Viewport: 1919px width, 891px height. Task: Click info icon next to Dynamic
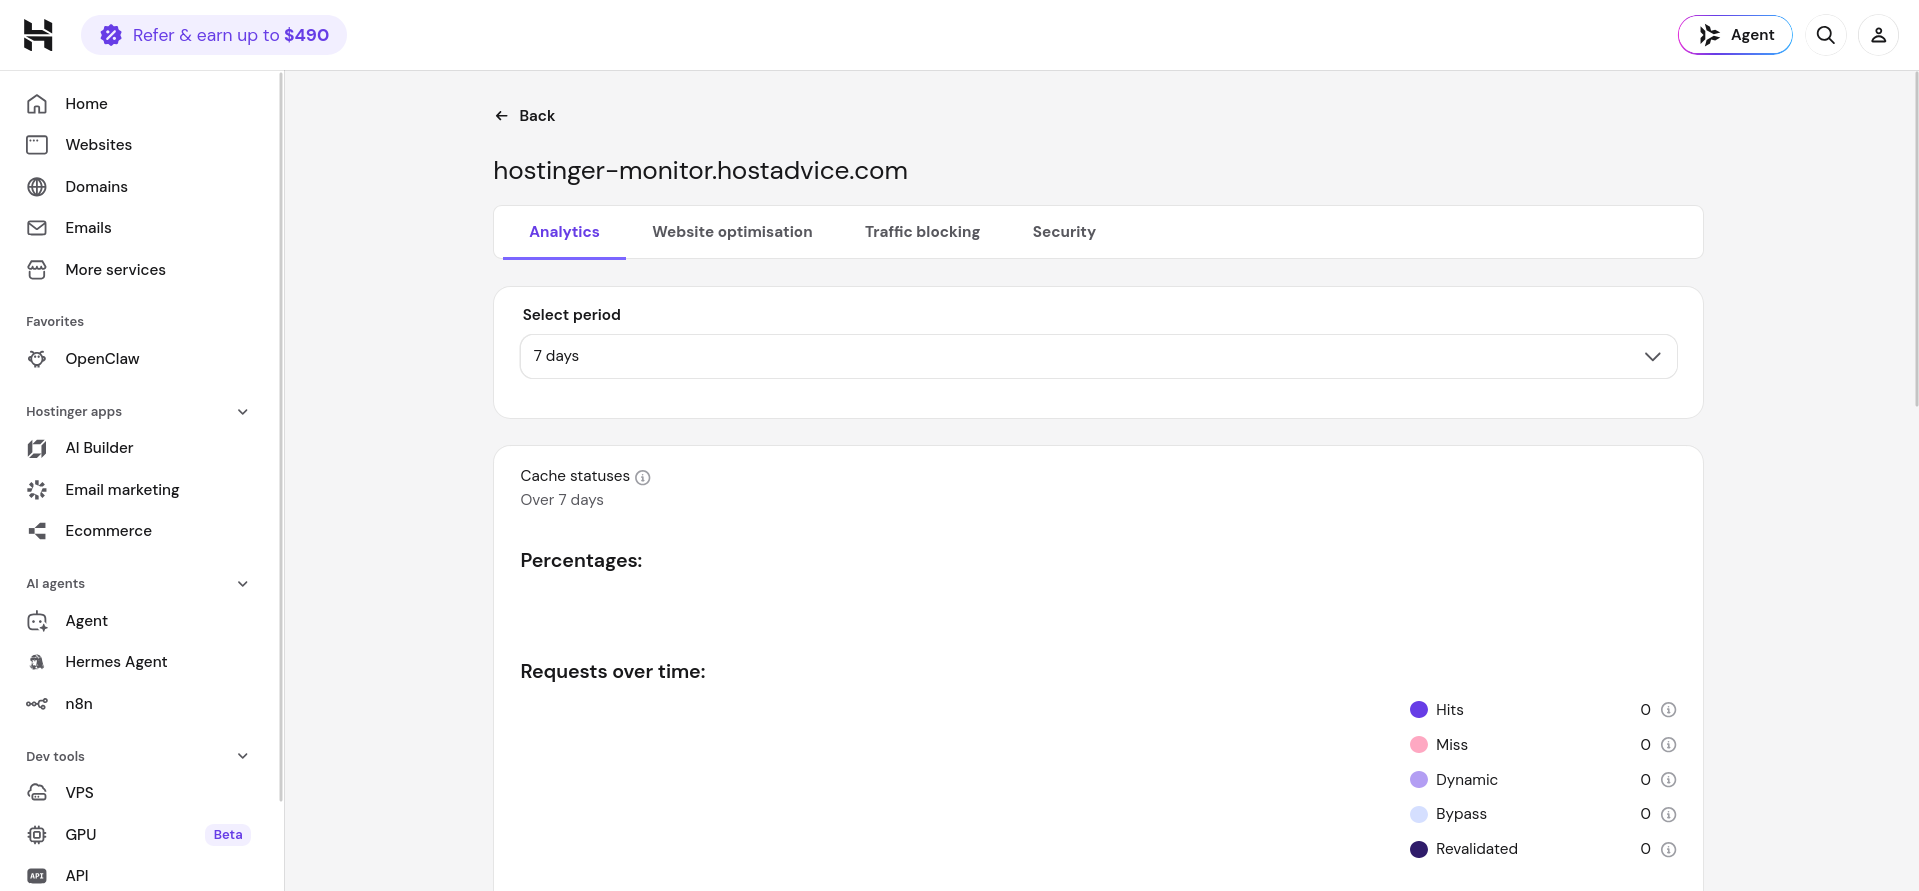click(x=1668, y=780)
